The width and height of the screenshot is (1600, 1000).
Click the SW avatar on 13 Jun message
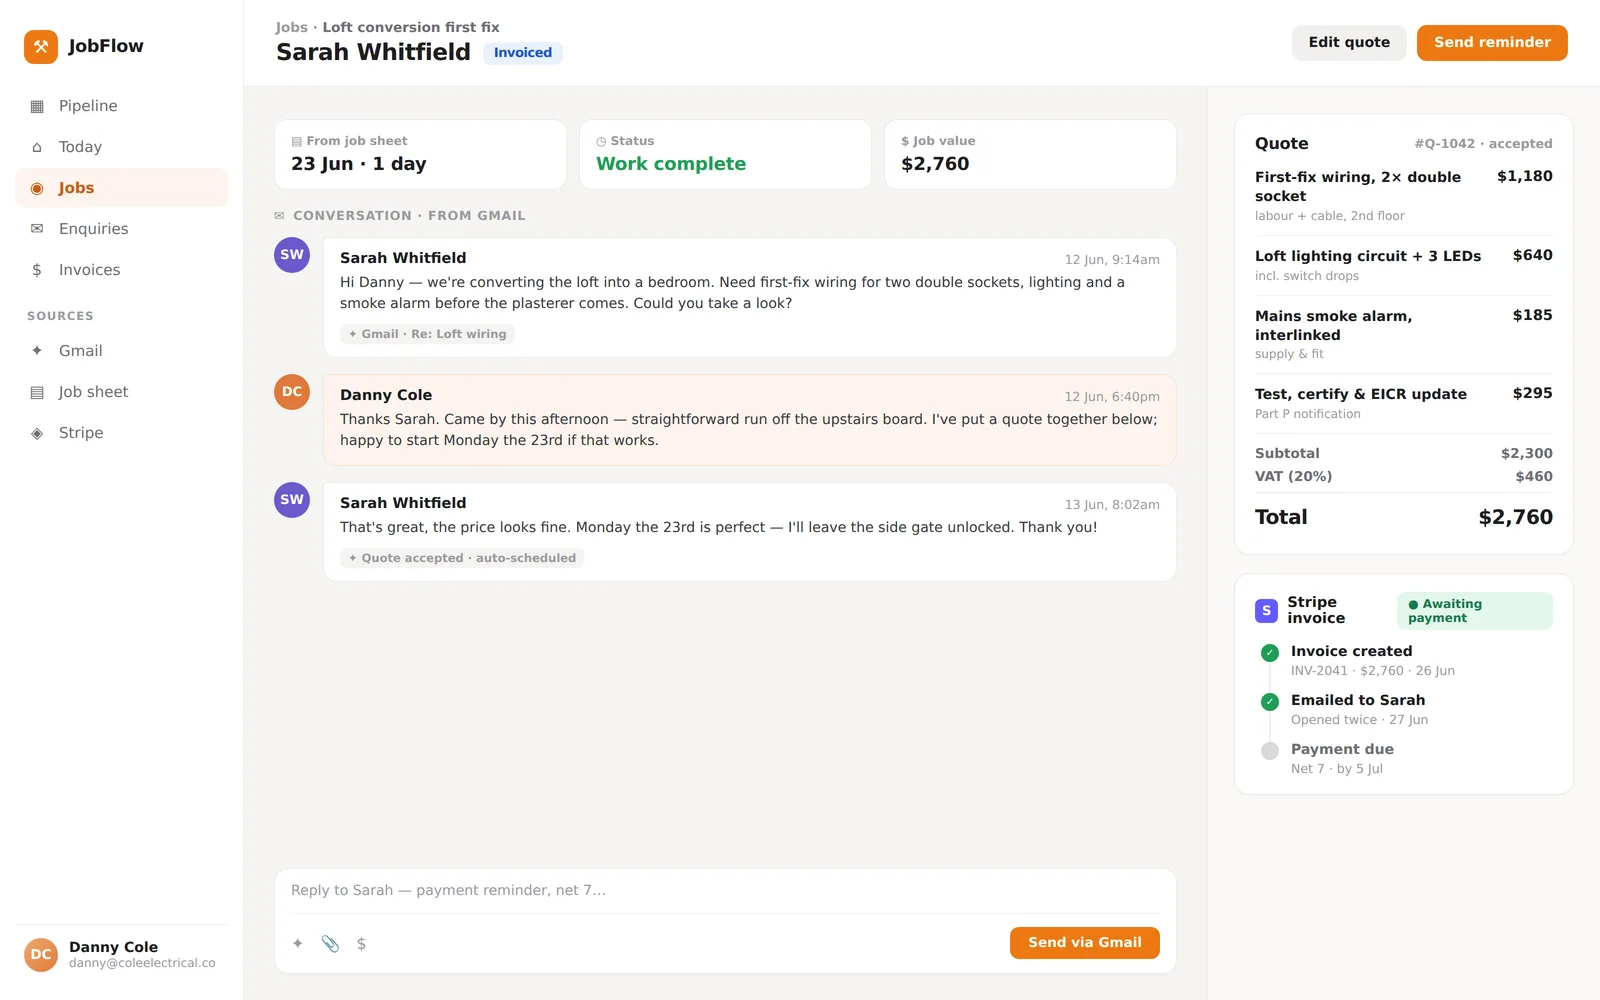tap(292, 500)
